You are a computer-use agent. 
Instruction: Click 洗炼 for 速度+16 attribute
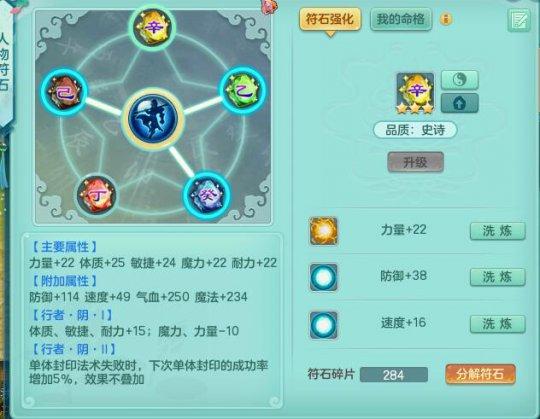click(x=498, y=324)
